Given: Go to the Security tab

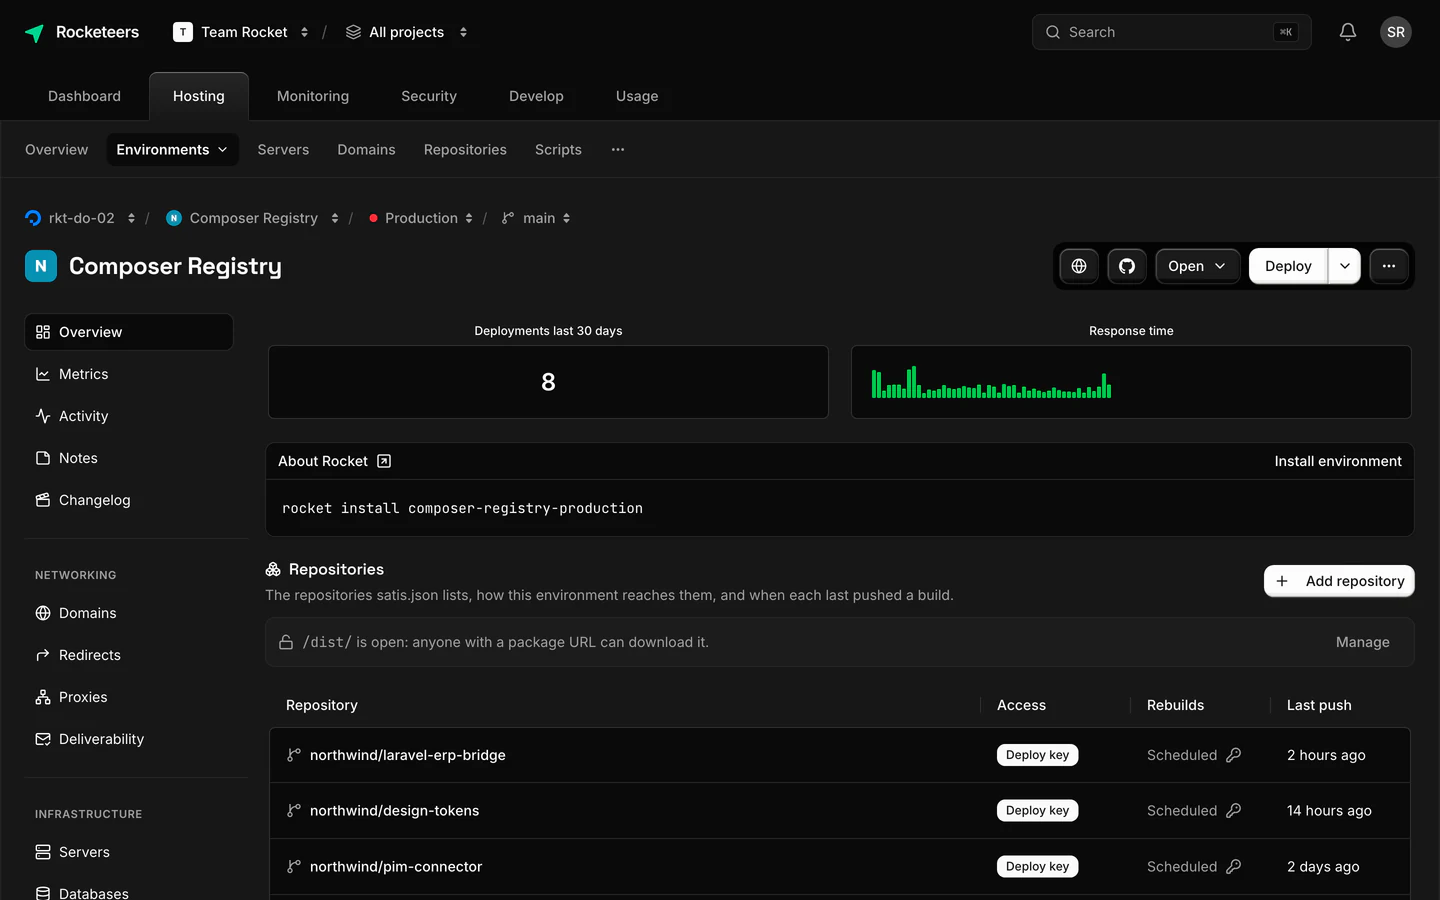Looking at the screenshot, I should coord(429,96).
